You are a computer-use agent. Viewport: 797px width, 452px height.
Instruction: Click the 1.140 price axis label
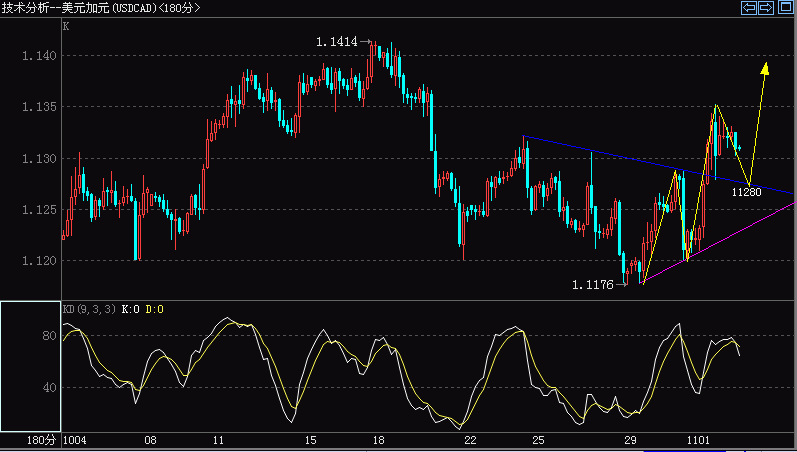[39, 55]
